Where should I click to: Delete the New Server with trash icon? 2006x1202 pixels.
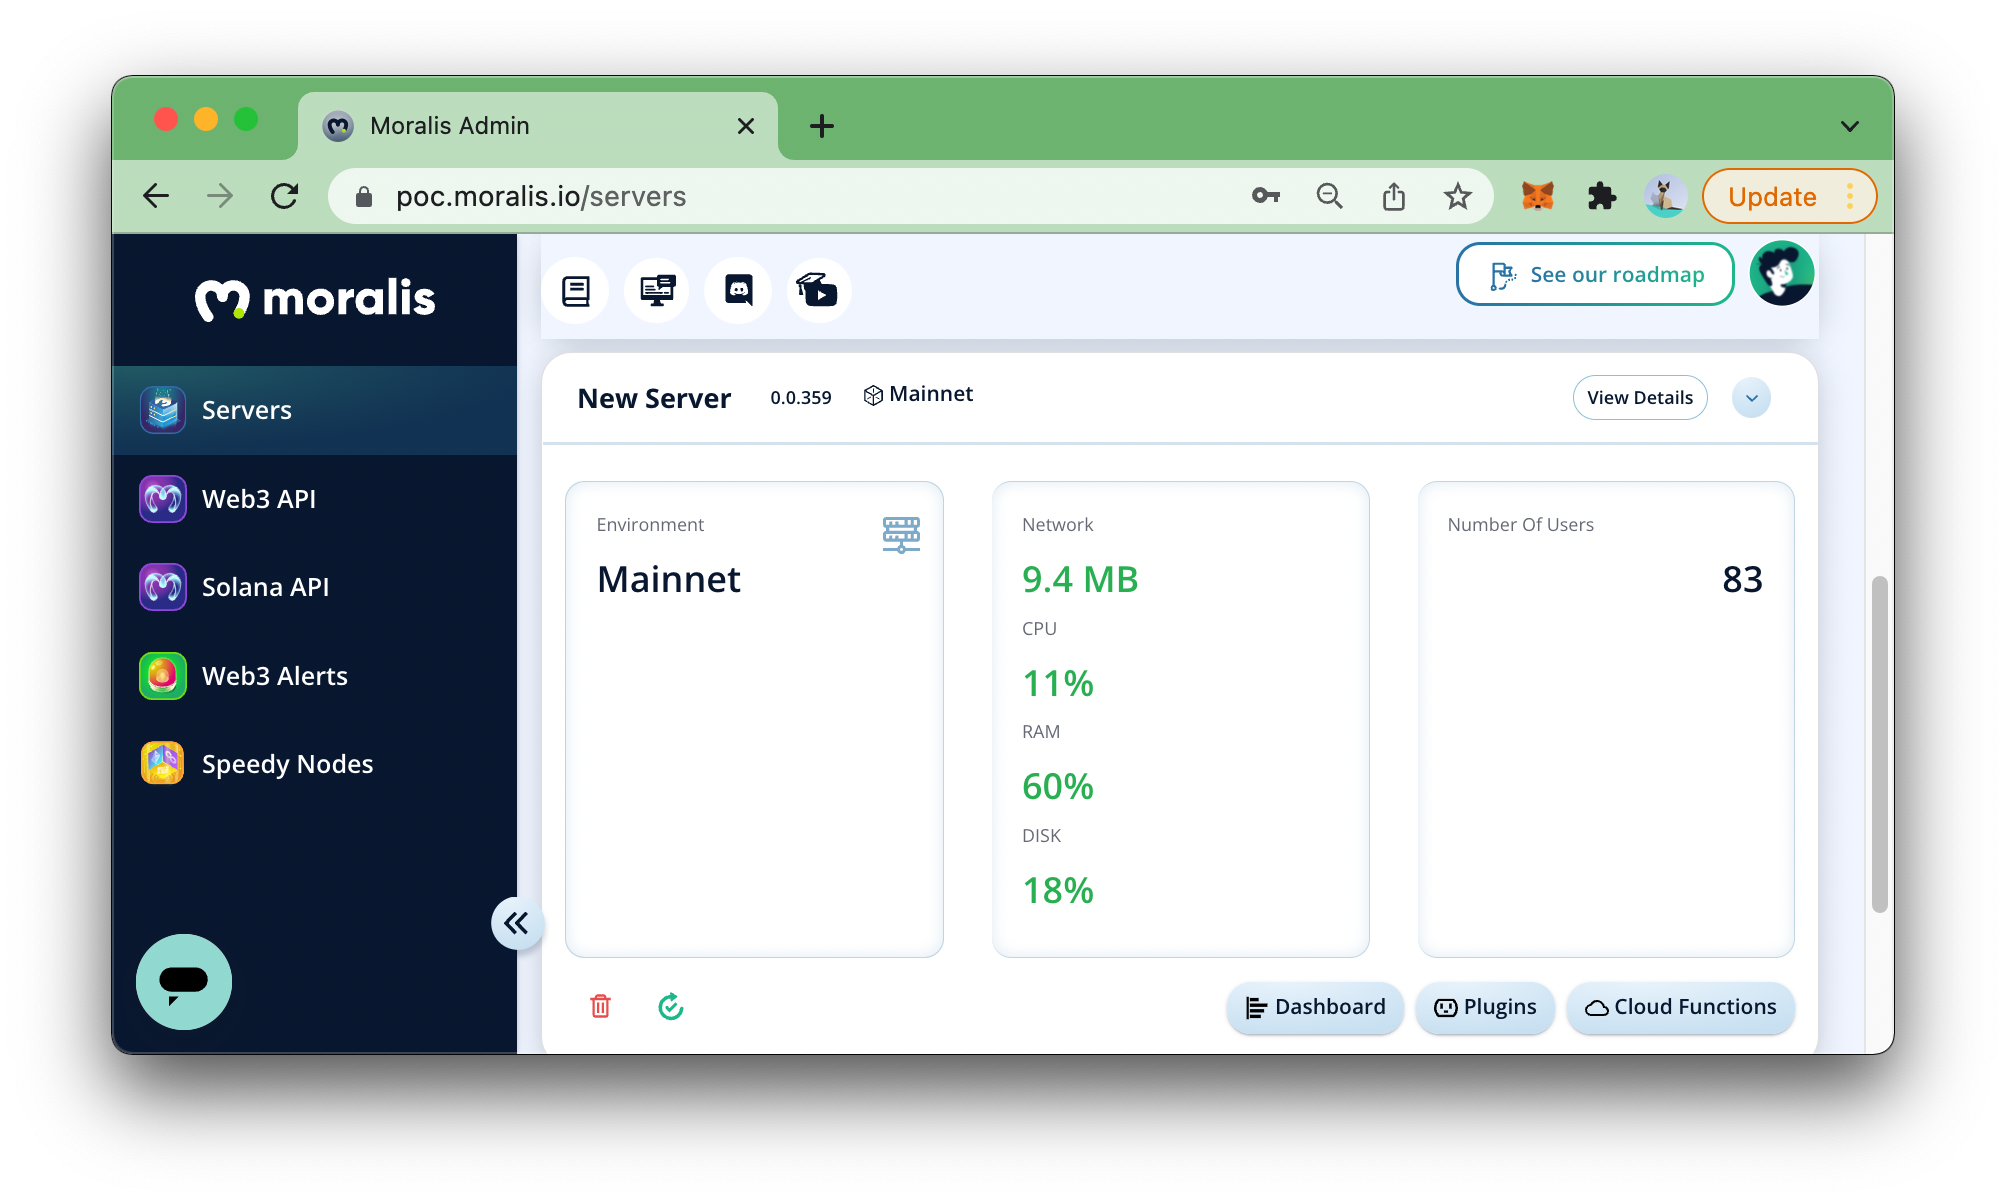point(600,1006)
